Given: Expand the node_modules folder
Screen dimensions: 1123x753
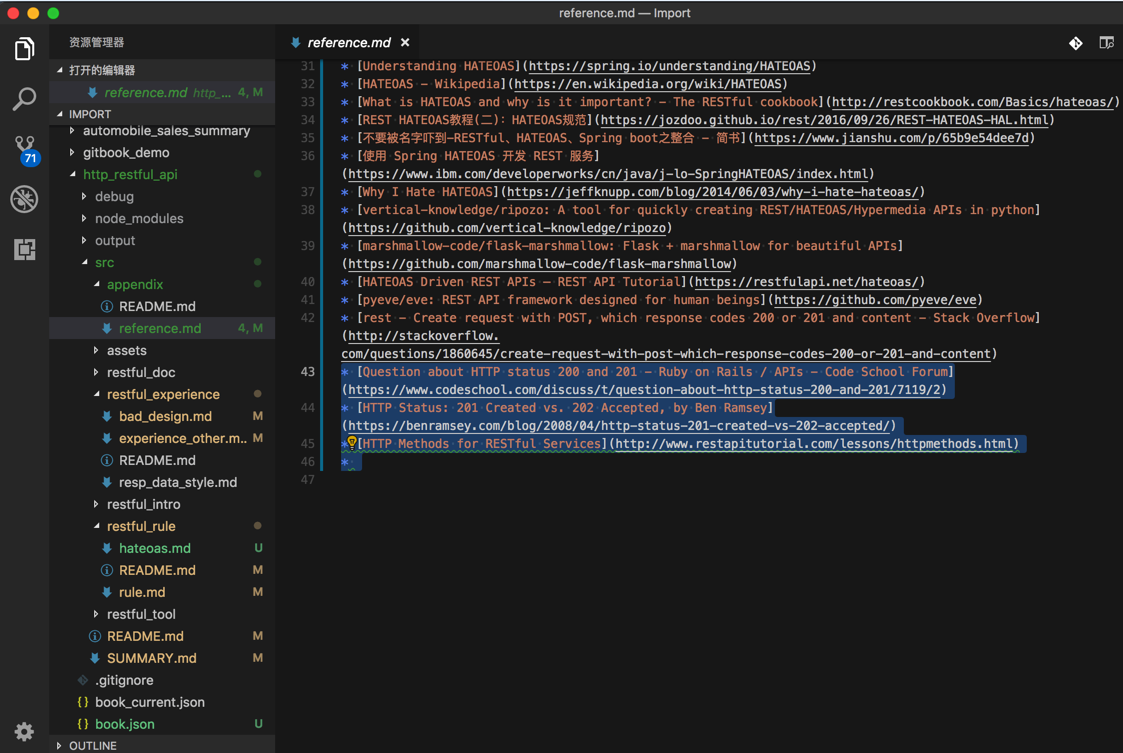Looking at the screenshot, I should pos(138,219).
